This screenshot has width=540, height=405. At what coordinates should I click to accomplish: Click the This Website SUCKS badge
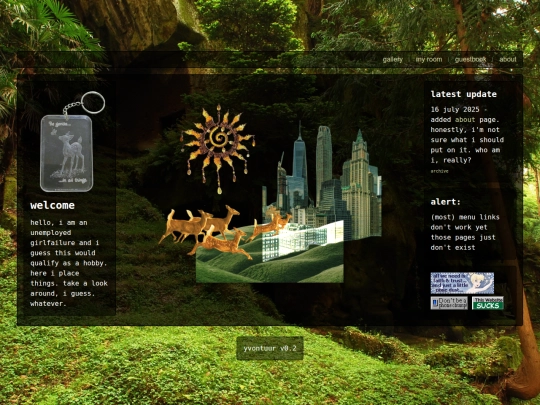pyautogui.click(x=488, y=303)
